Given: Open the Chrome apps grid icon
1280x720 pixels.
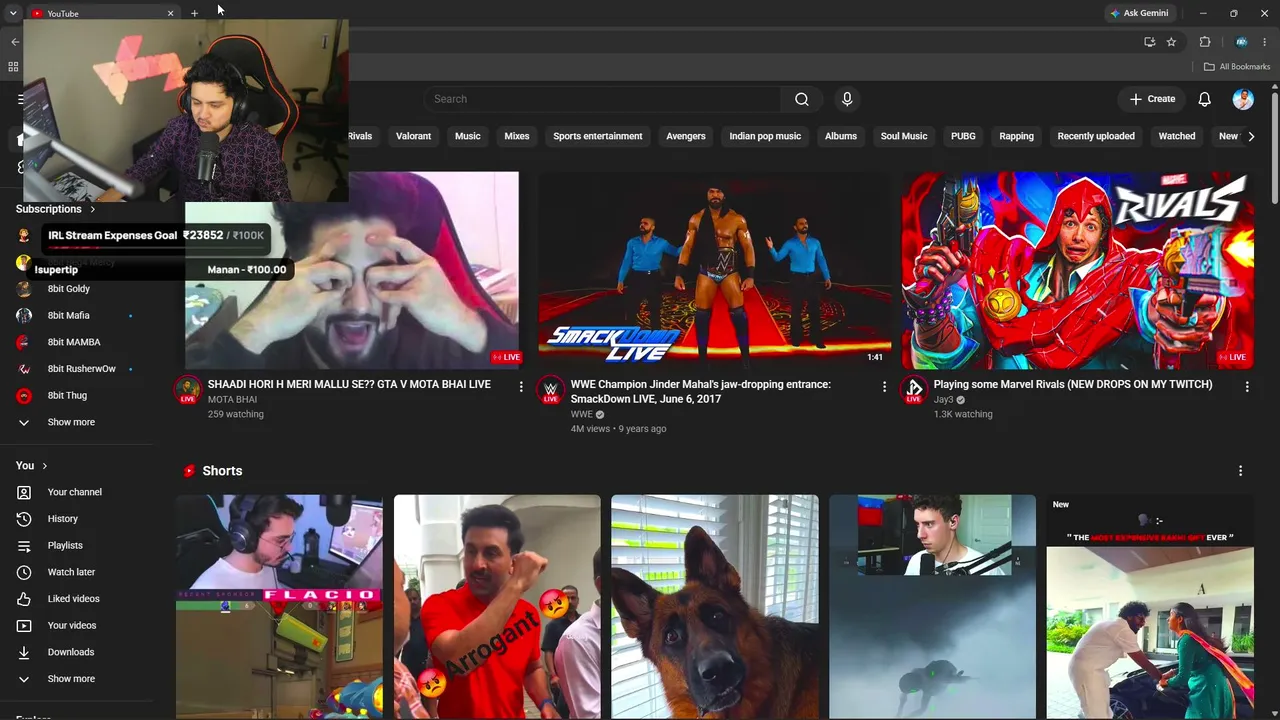Looking at the screenshot, I should pos(13,67).
